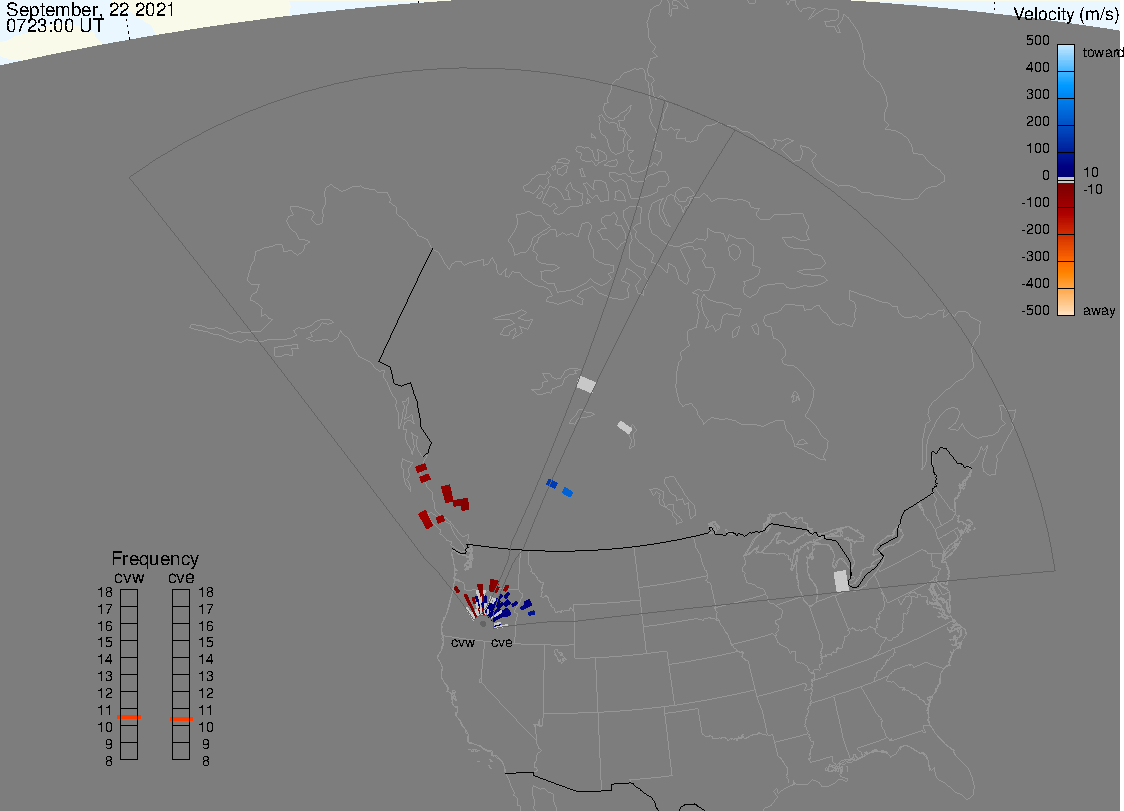Click the 0723:00 UT timestamp
This screenshot has width=1124, height=811.
coord(55,27)
